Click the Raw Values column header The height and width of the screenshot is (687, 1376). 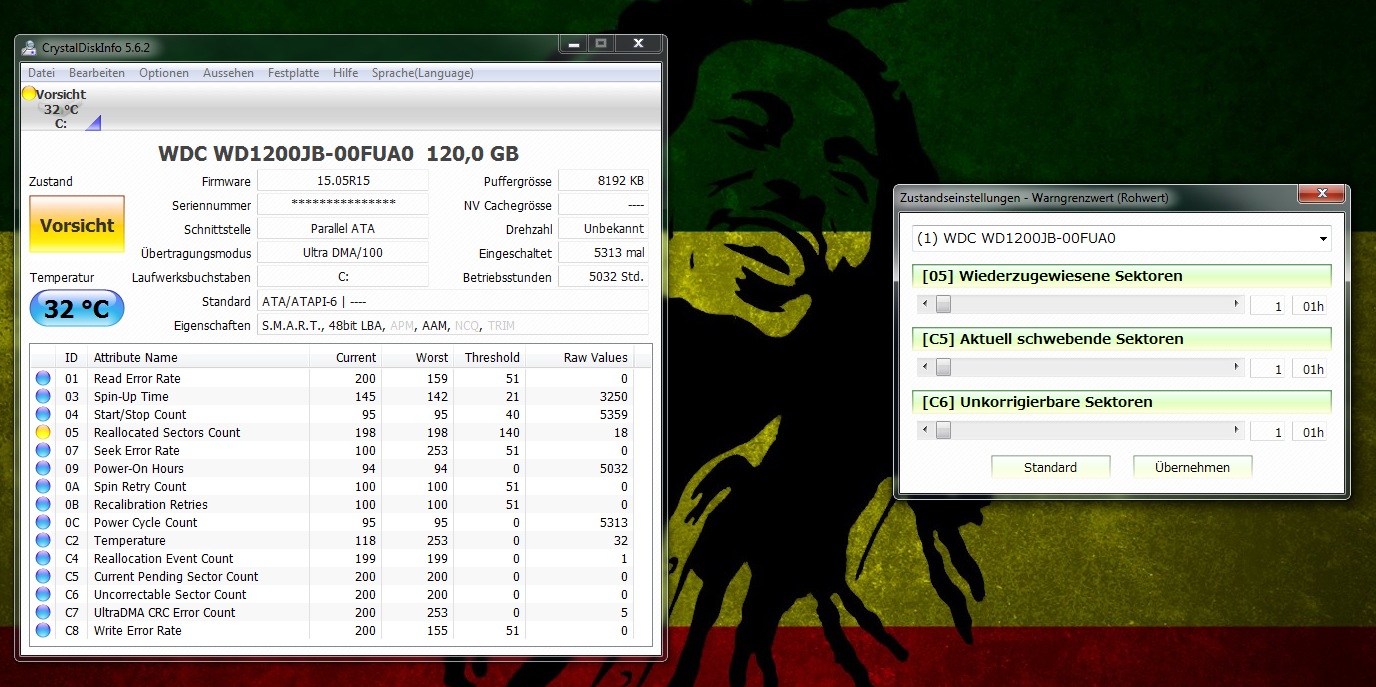point(580,357)
